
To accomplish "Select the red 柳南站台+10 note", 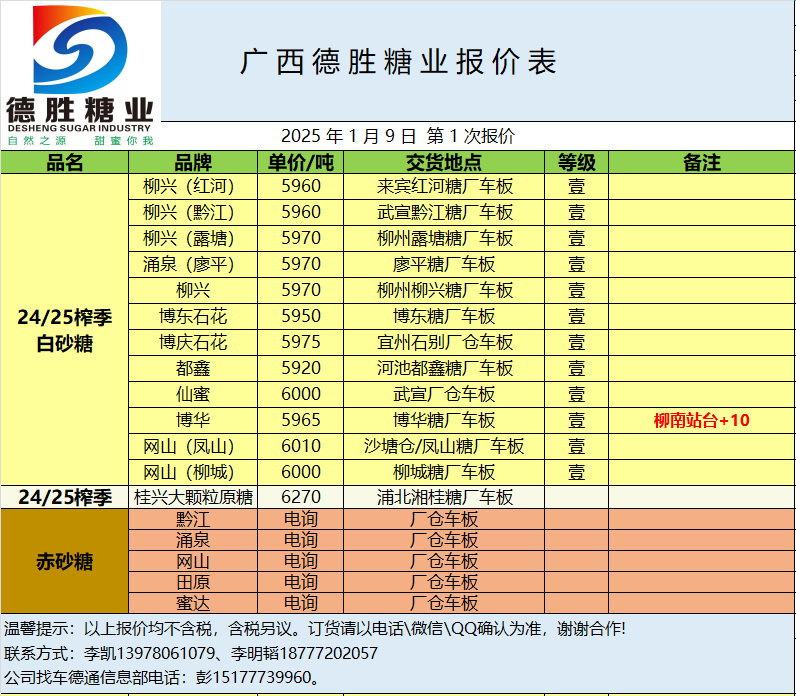I will coord(701,420).
